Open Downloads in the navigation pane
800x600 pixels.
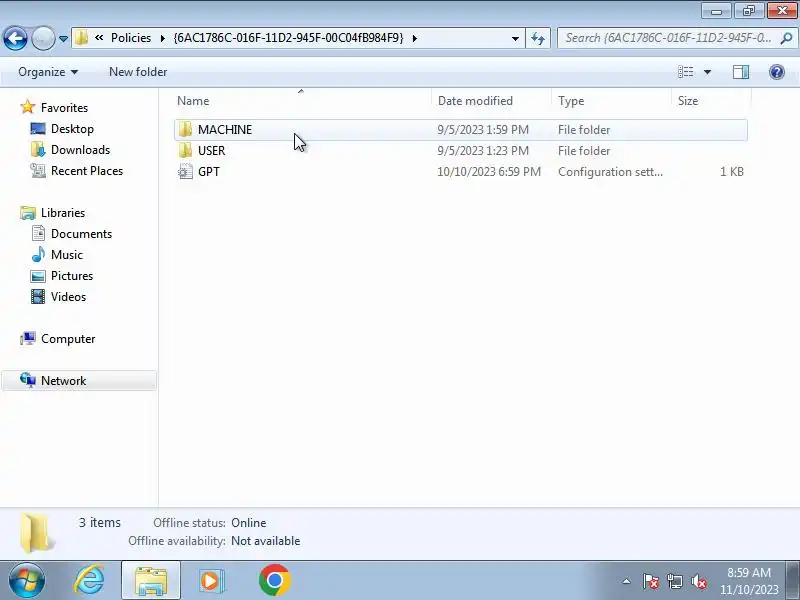tap(81, 150)
